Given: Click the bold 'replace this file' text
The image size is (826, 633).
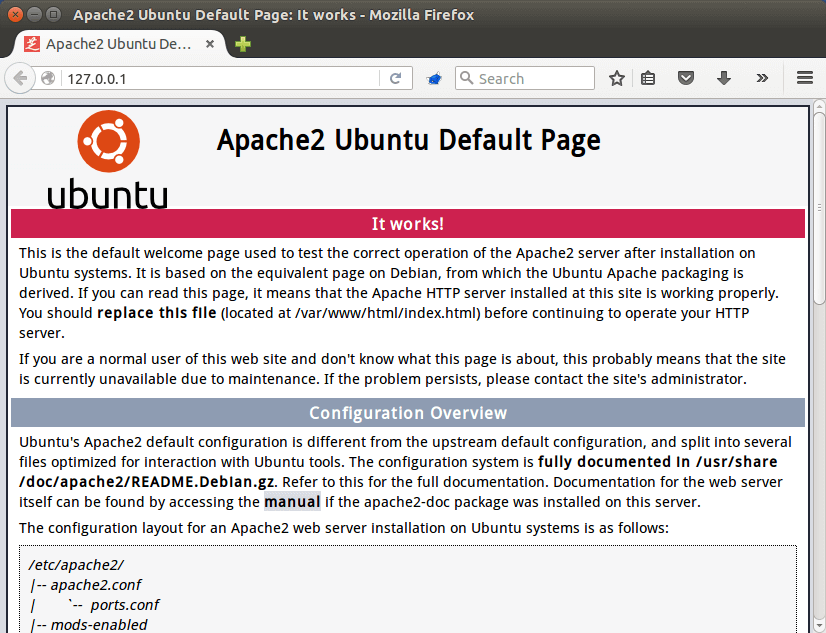Looking at the screenshot, I should point(157,313).
